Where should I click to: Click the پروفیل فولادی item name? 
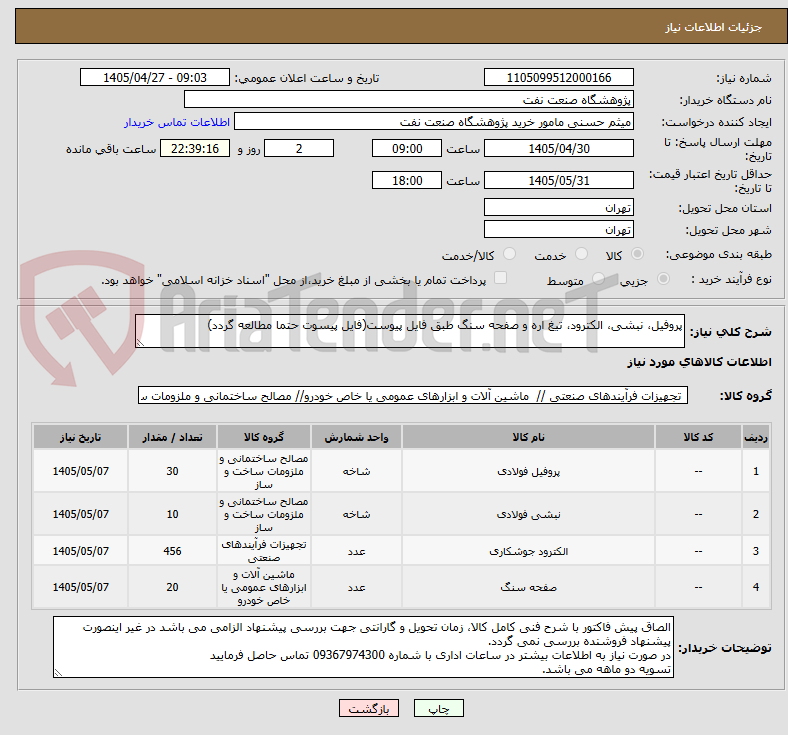[x=528, y=471]
